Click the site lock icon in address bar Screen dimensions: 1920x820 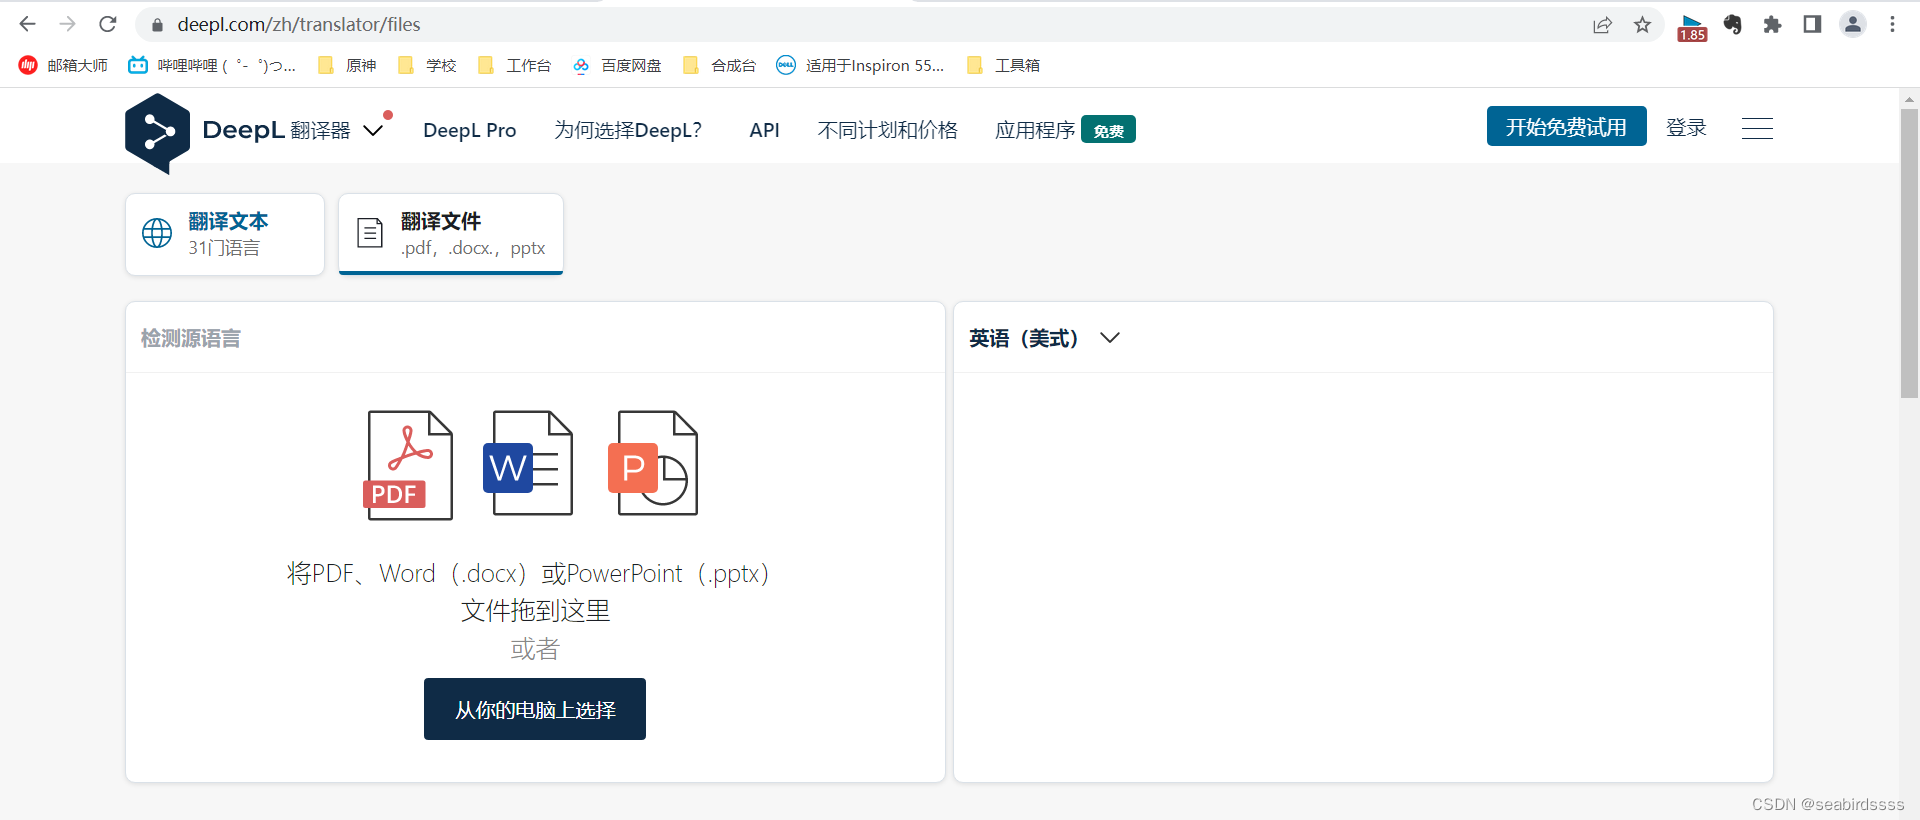[x=156, y=25]
